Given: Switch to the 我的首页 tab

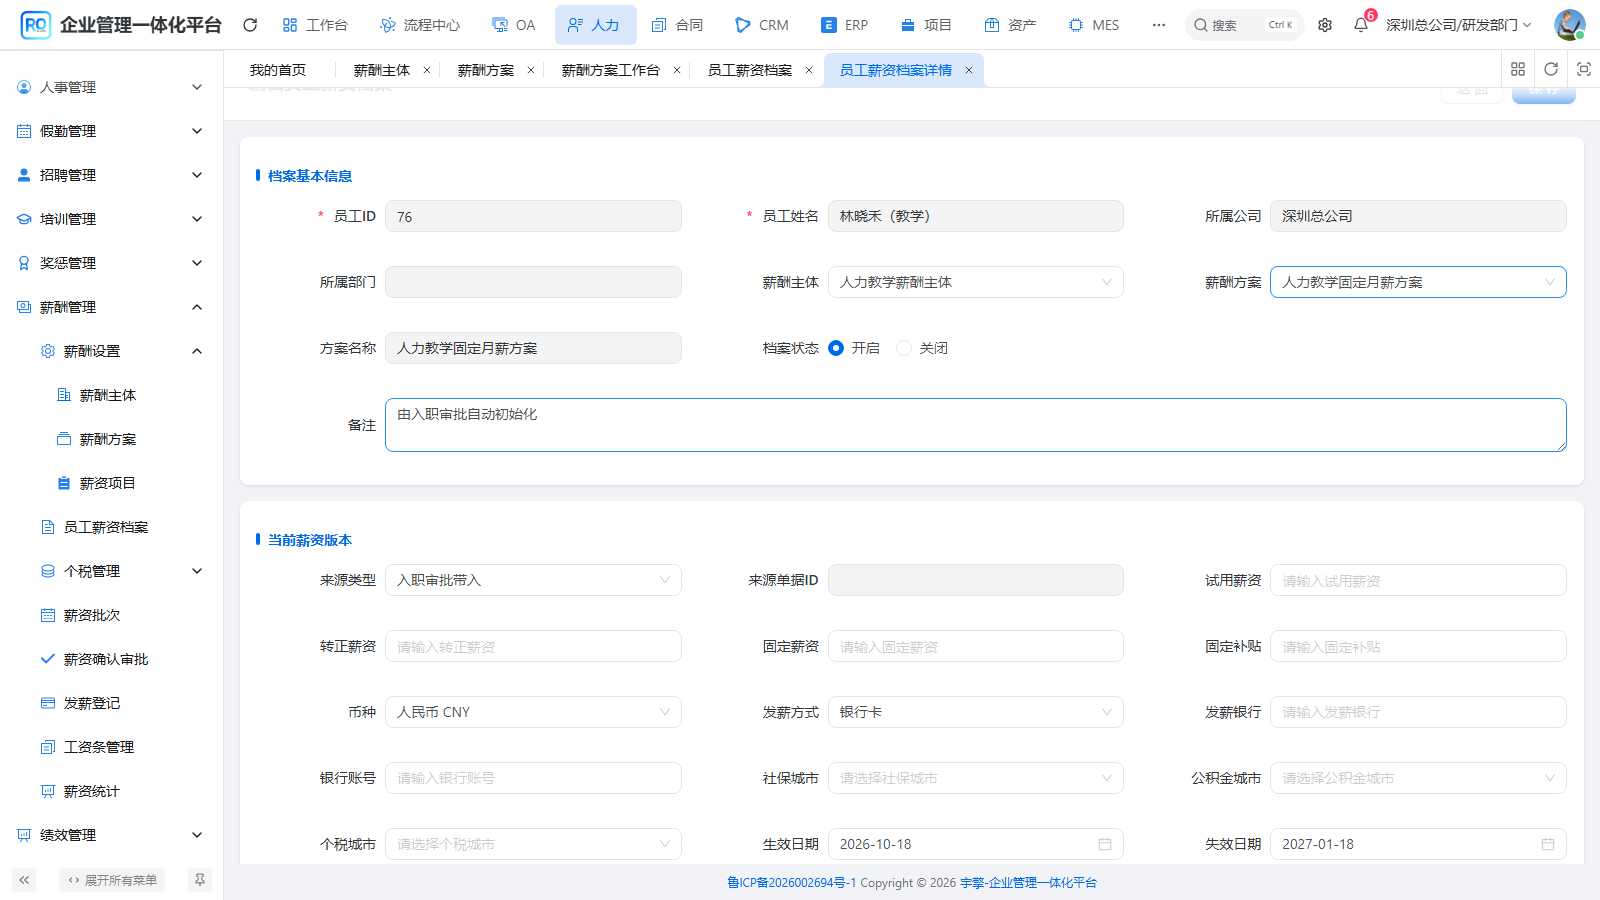Looking at the screenshot, I should pos(278,70).
